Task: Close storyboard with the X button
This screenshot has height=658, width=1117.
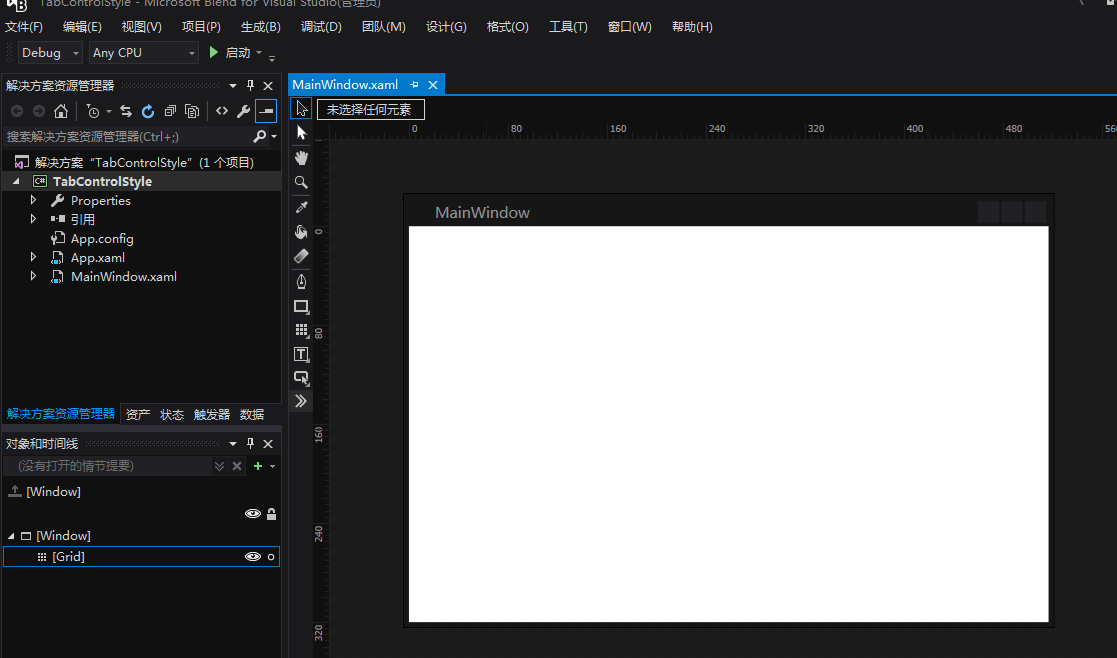Action: 237,466
